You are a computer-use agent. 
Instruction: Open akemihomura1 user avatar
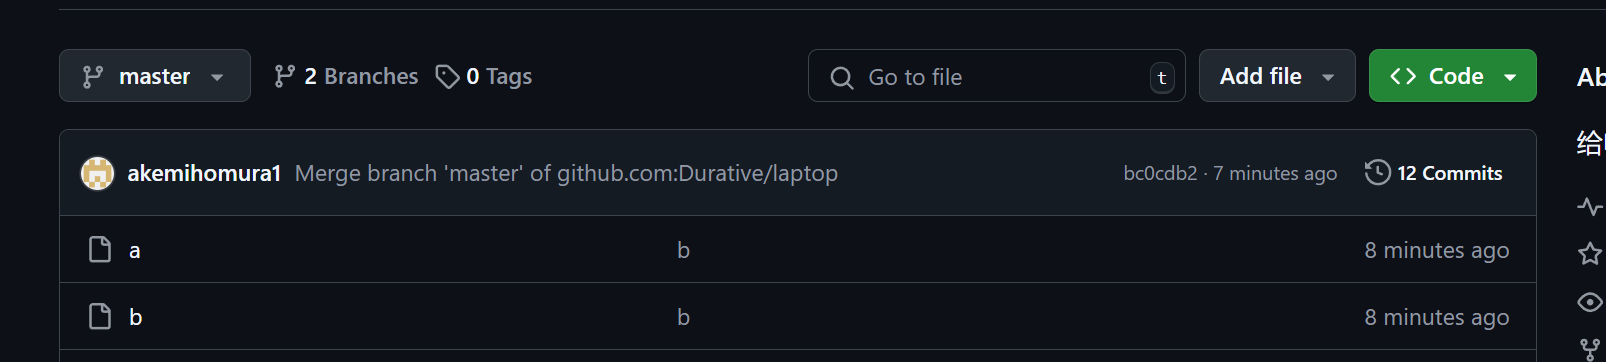pos(97,173)
